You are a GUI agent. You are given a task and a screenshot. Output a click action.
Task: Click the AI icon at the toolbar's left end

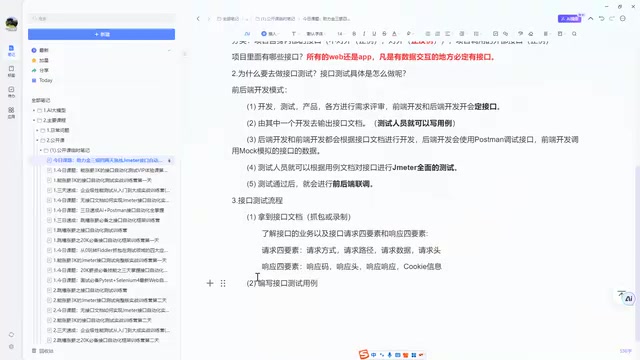tap(247, 34)
